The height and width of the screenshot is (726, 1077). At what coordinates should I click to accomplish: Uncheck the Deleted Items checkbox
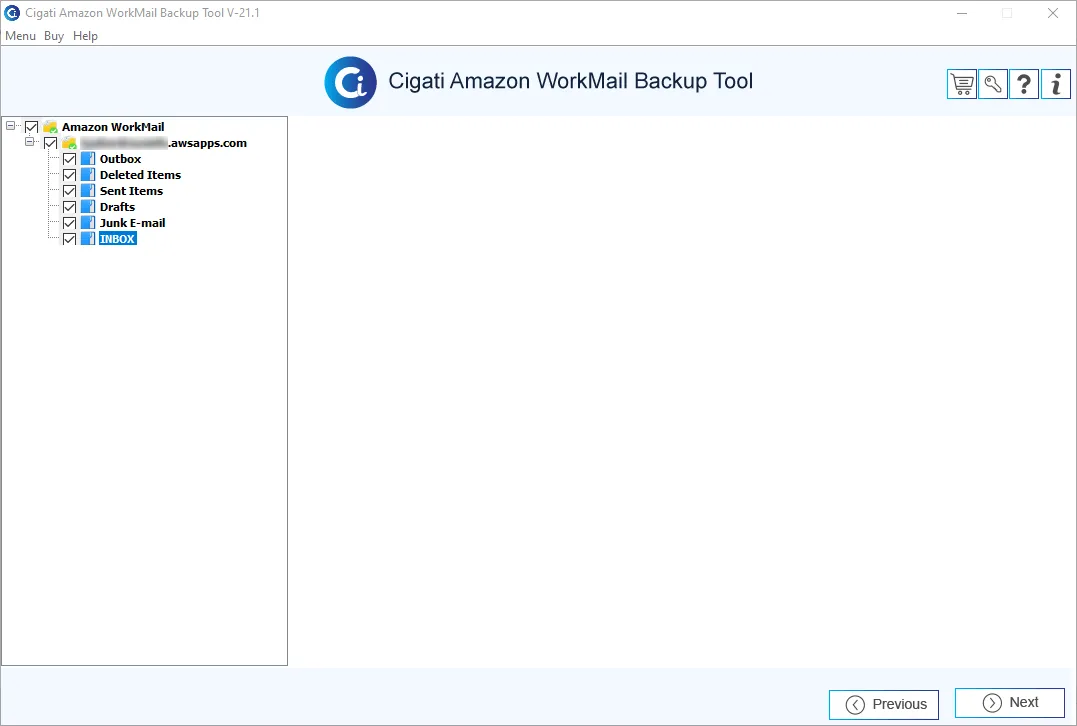click(69, 174)
